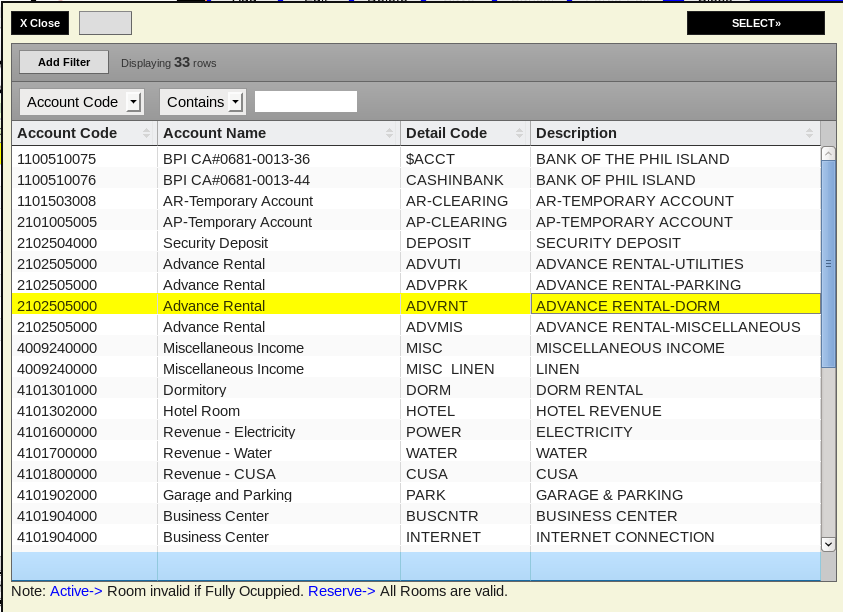Click the sort icon in Detail Code header
This screenshot has width=843, height=612.
(x=520, y=133)
